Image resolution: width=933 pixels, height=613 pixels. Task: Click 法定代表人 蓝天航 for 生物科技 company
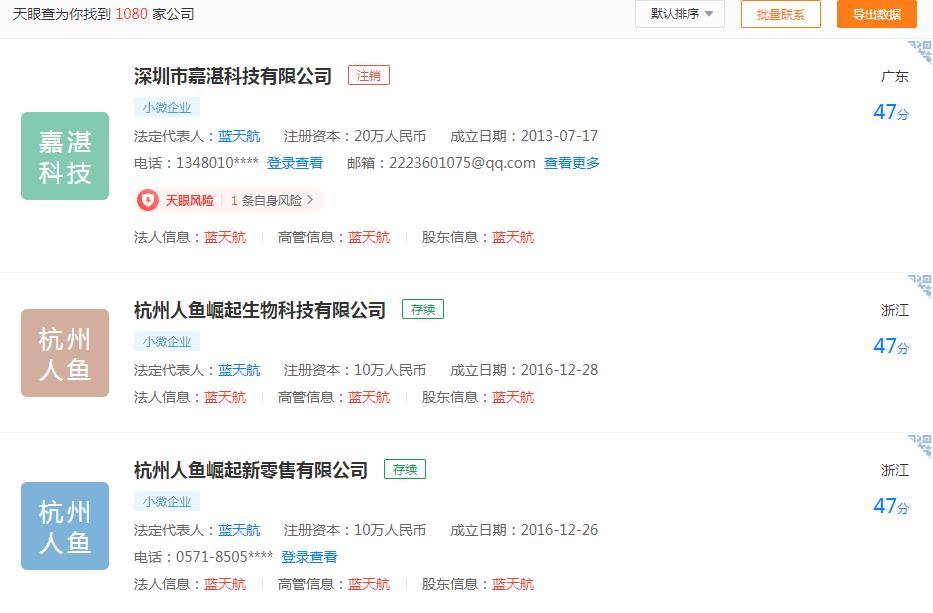point(239,370)
